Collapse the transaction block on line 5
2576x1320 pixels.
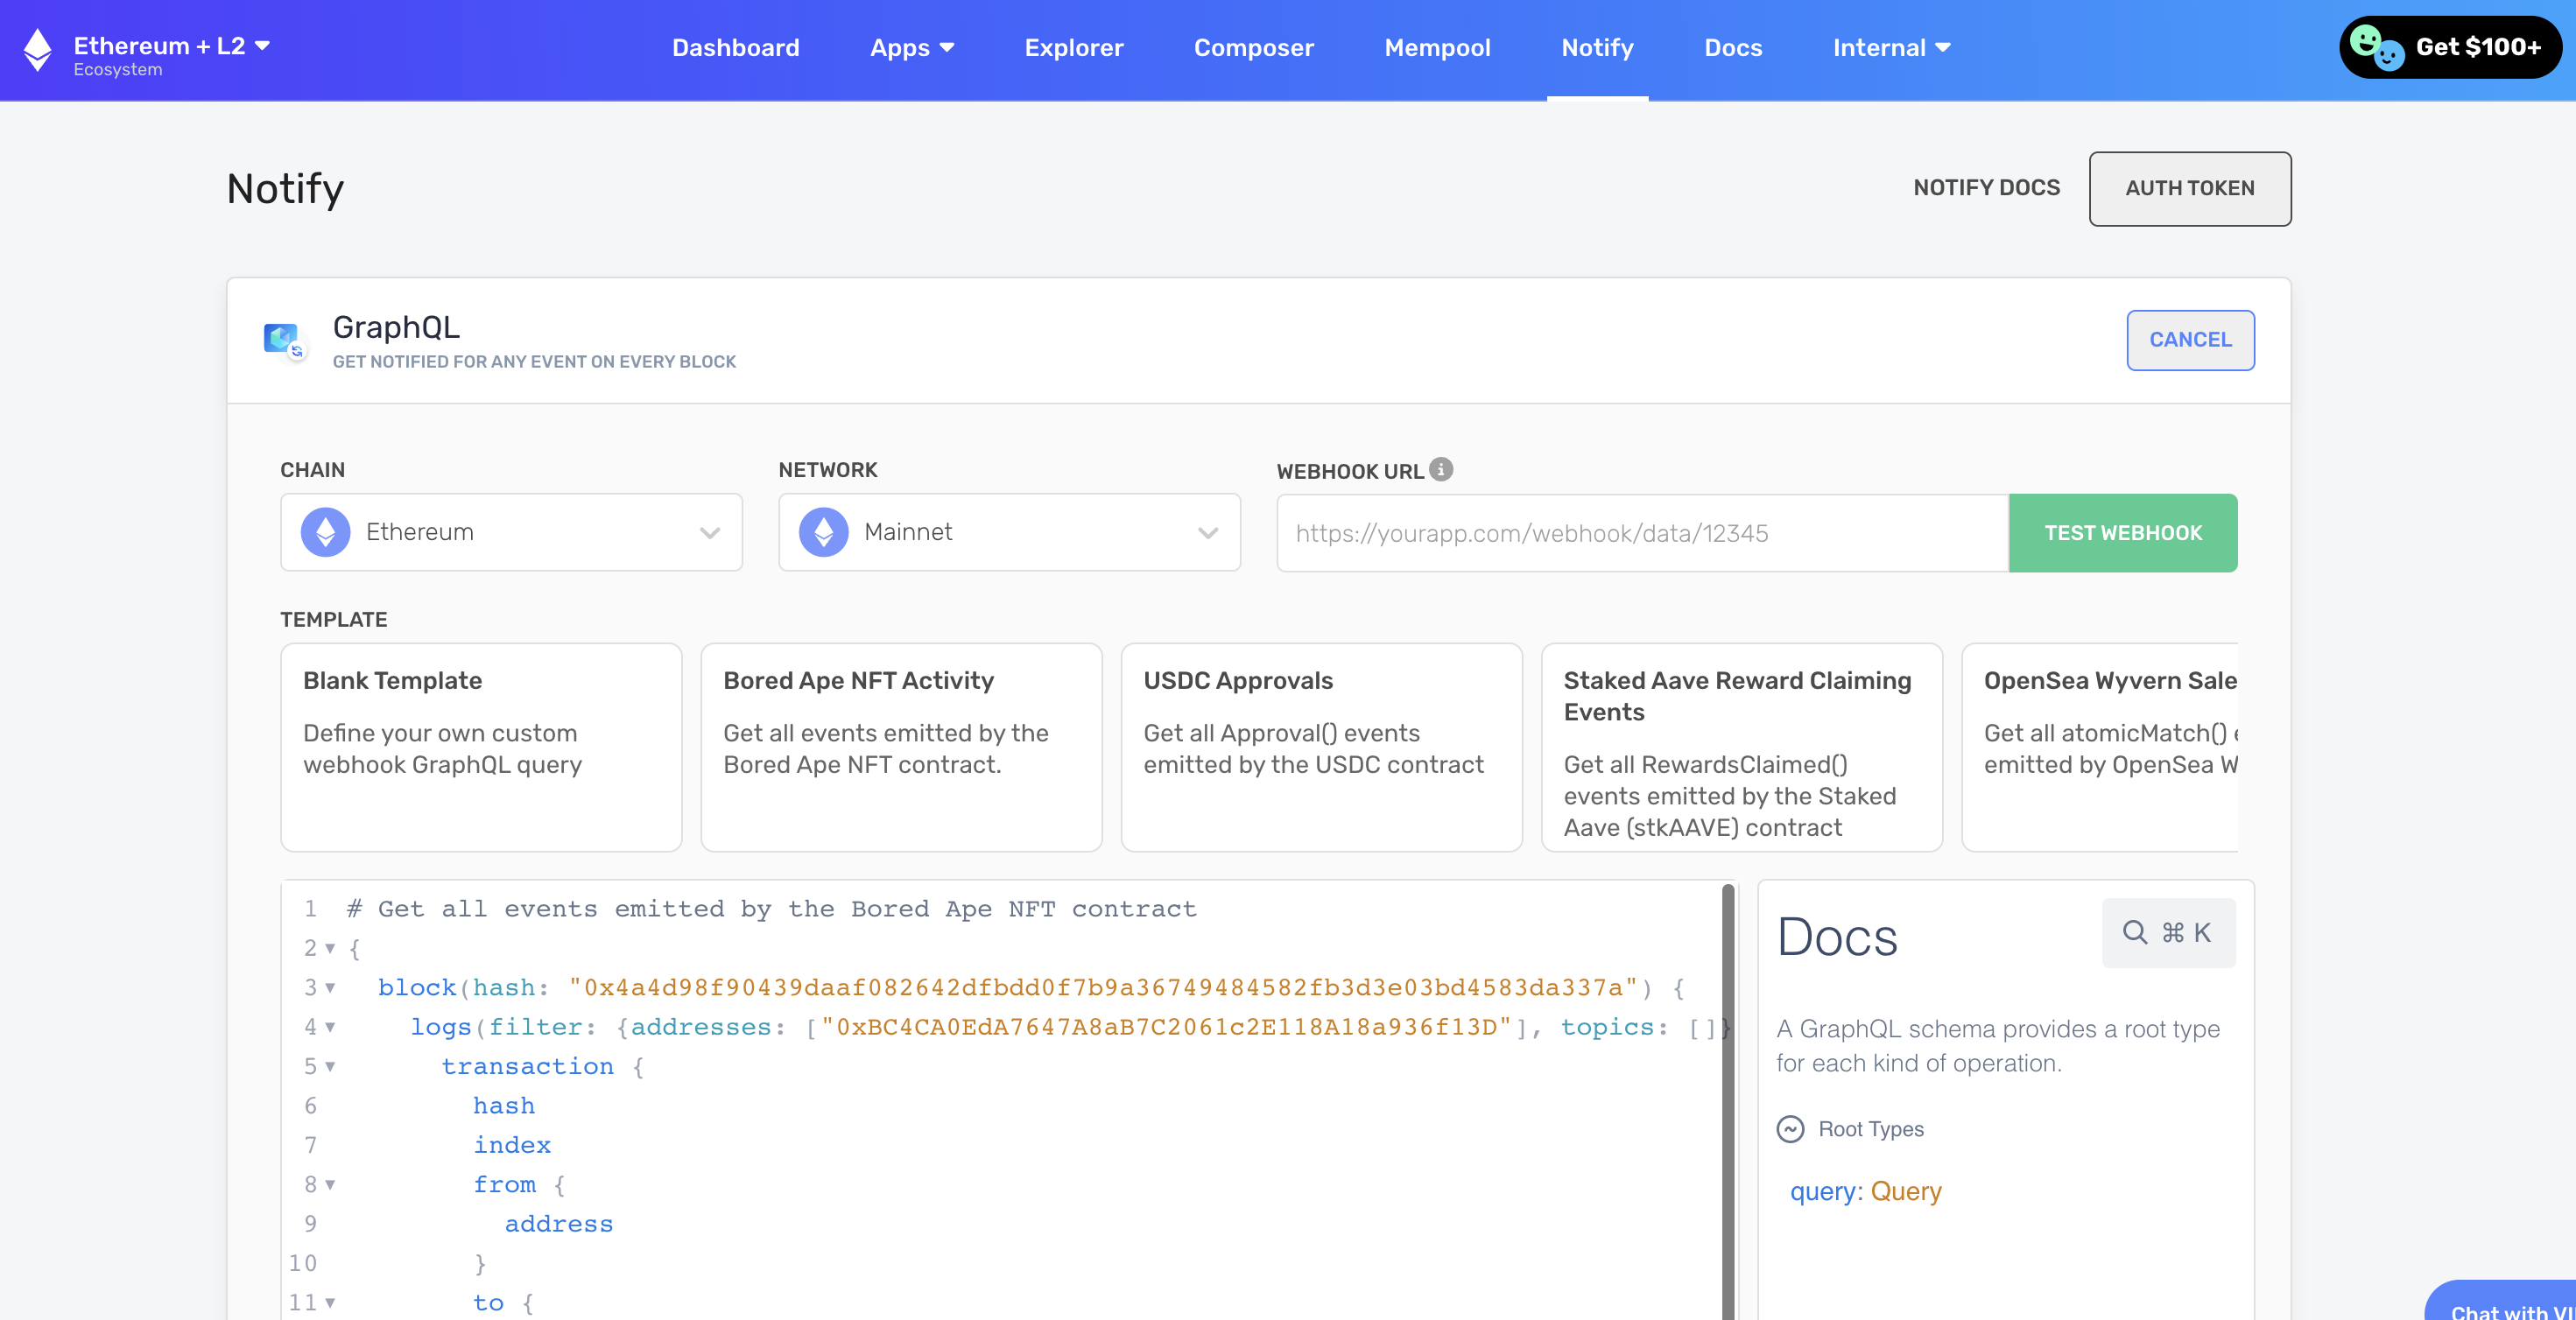[x=330, y=1066]
